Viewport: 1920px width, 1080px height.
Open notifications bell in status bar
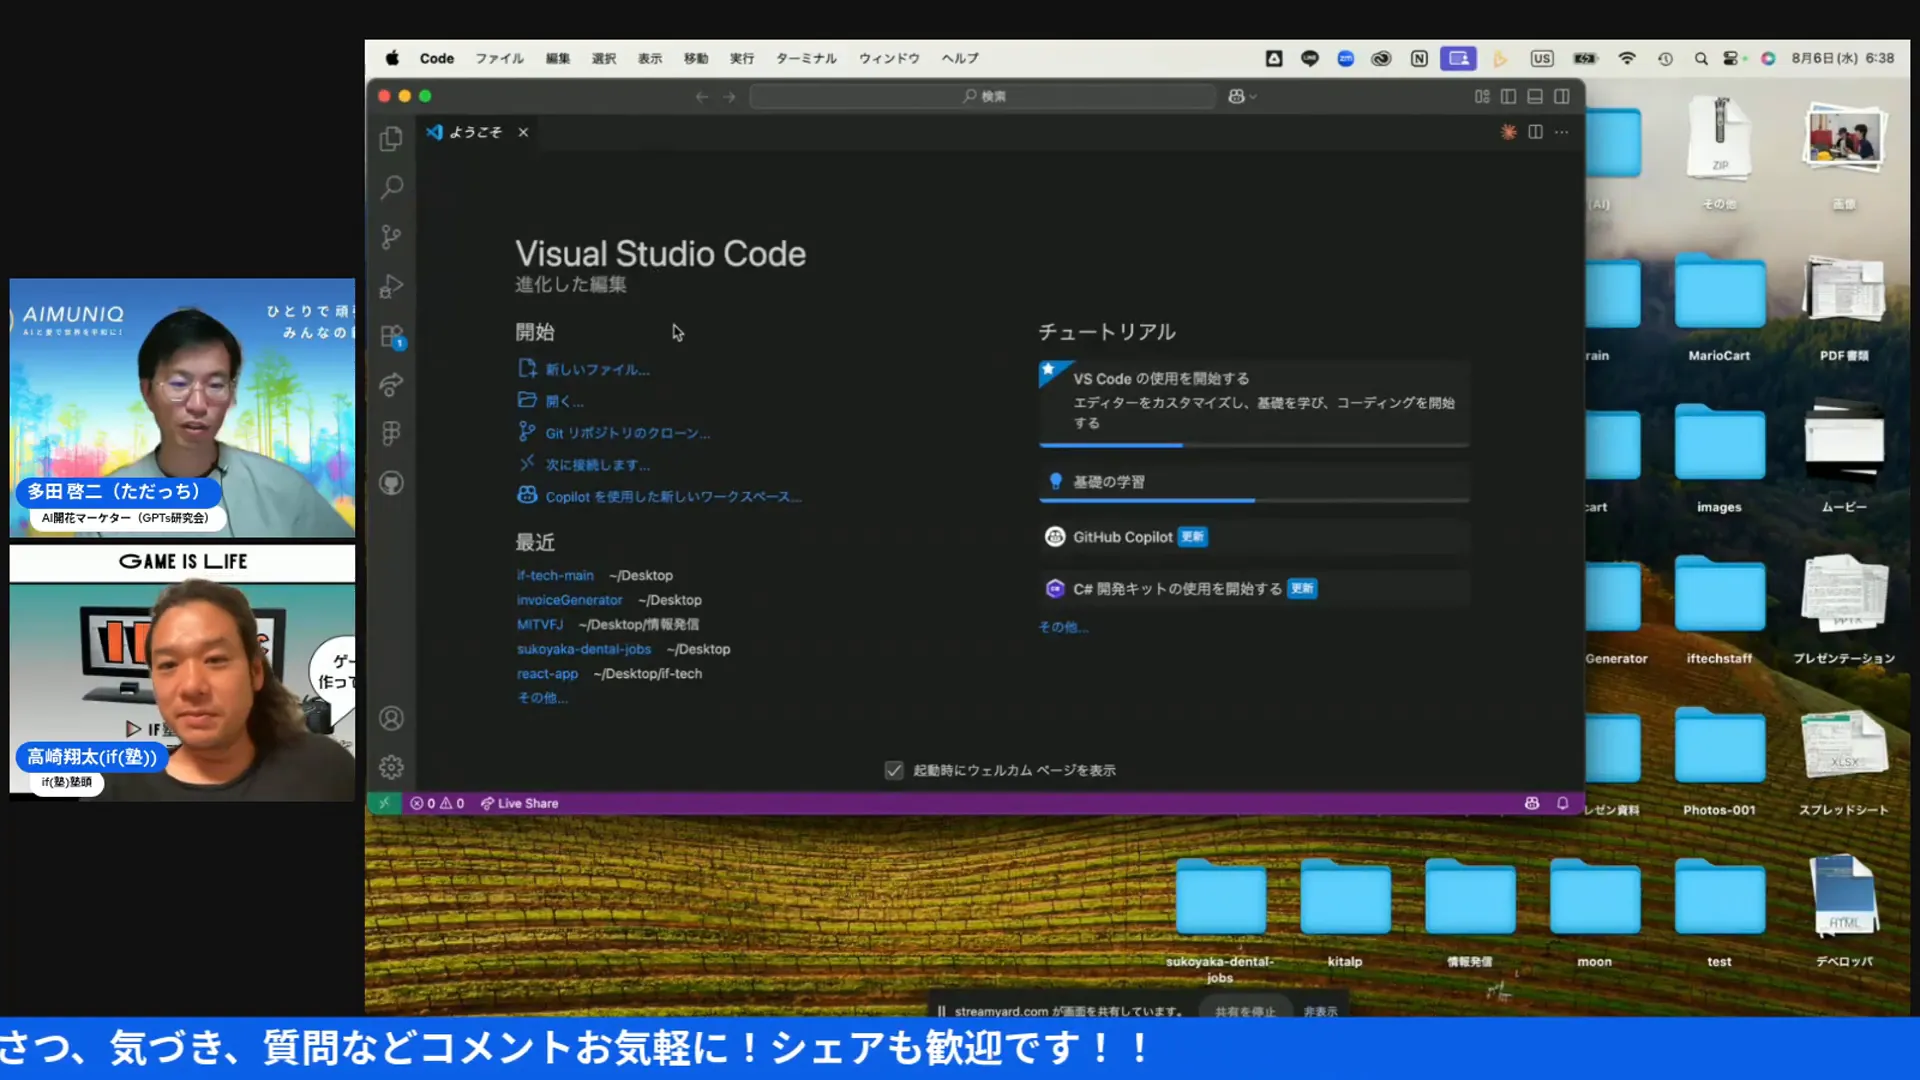[x=1562, y=803]
